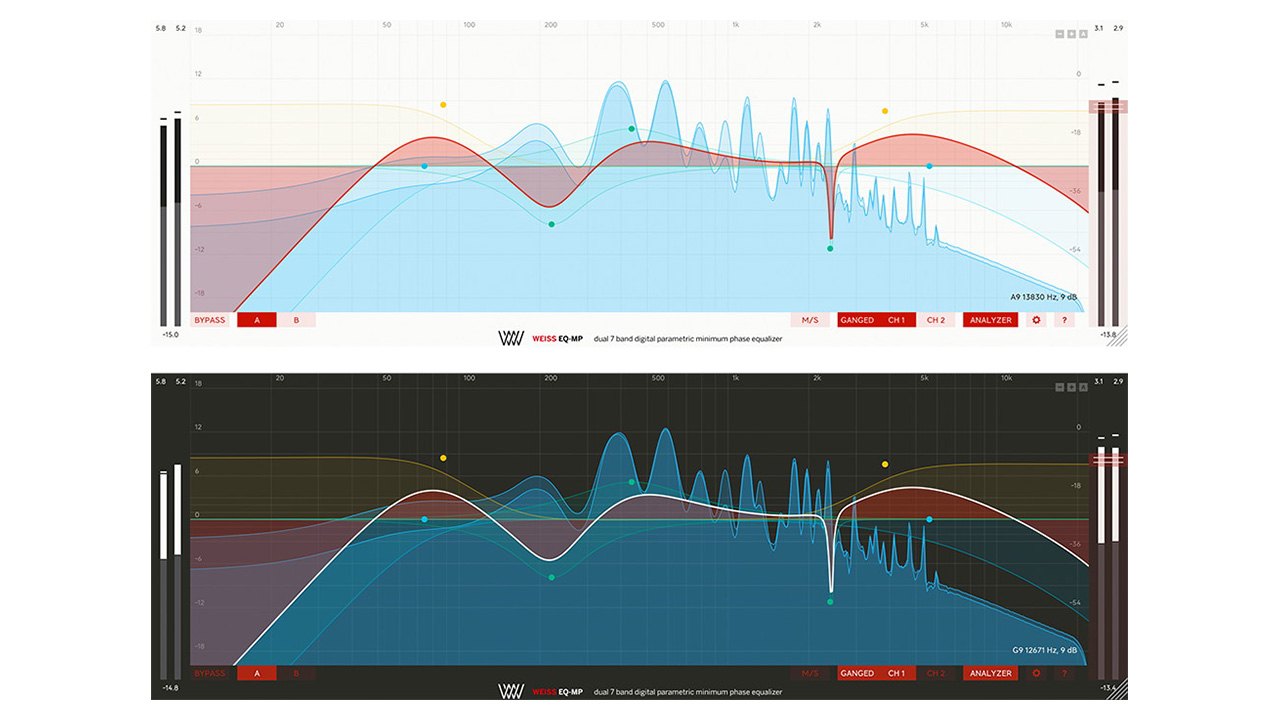Toggle BYPASS in the light-themed EQ
The width and height of the screenshot is (1280, 720).
pos(210,320)
